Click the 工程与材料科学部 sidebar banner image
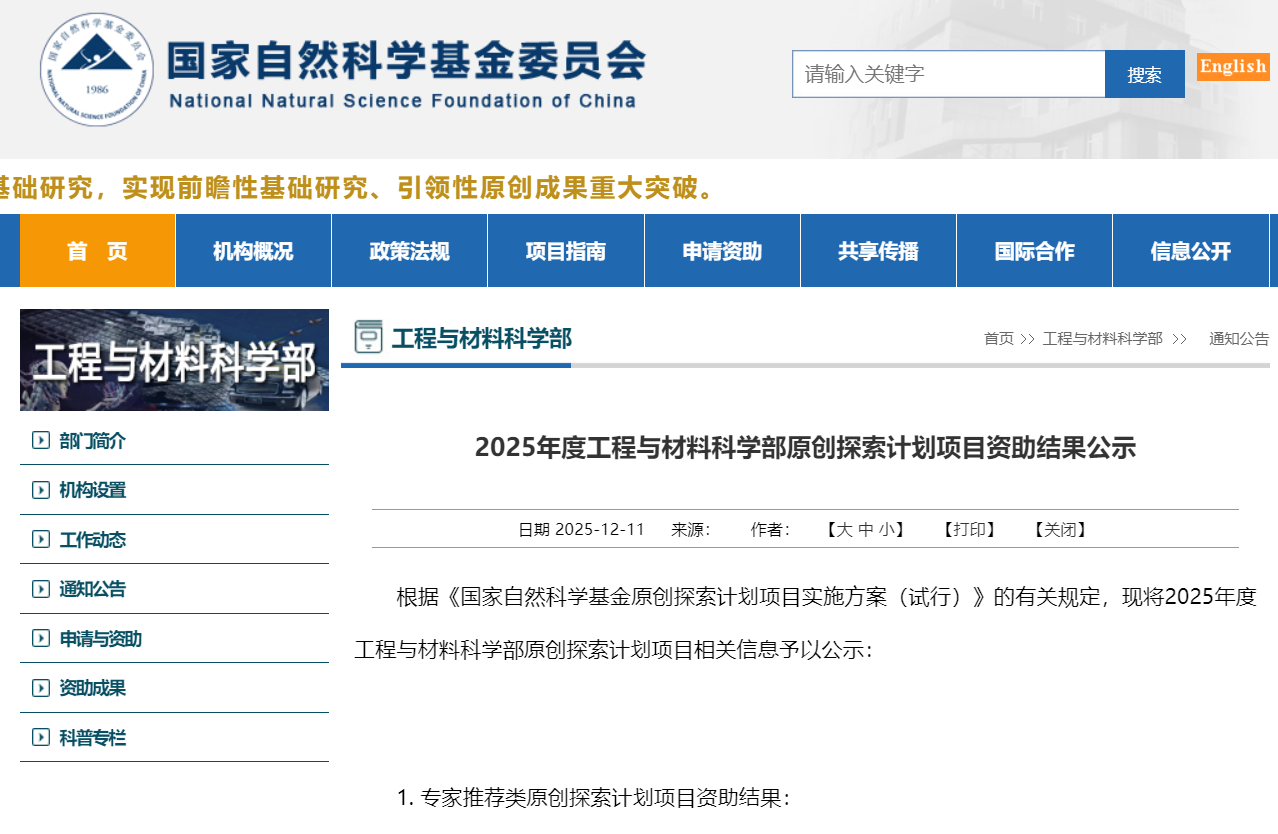This screenshot has width=1278, height=834. point(174,360)
